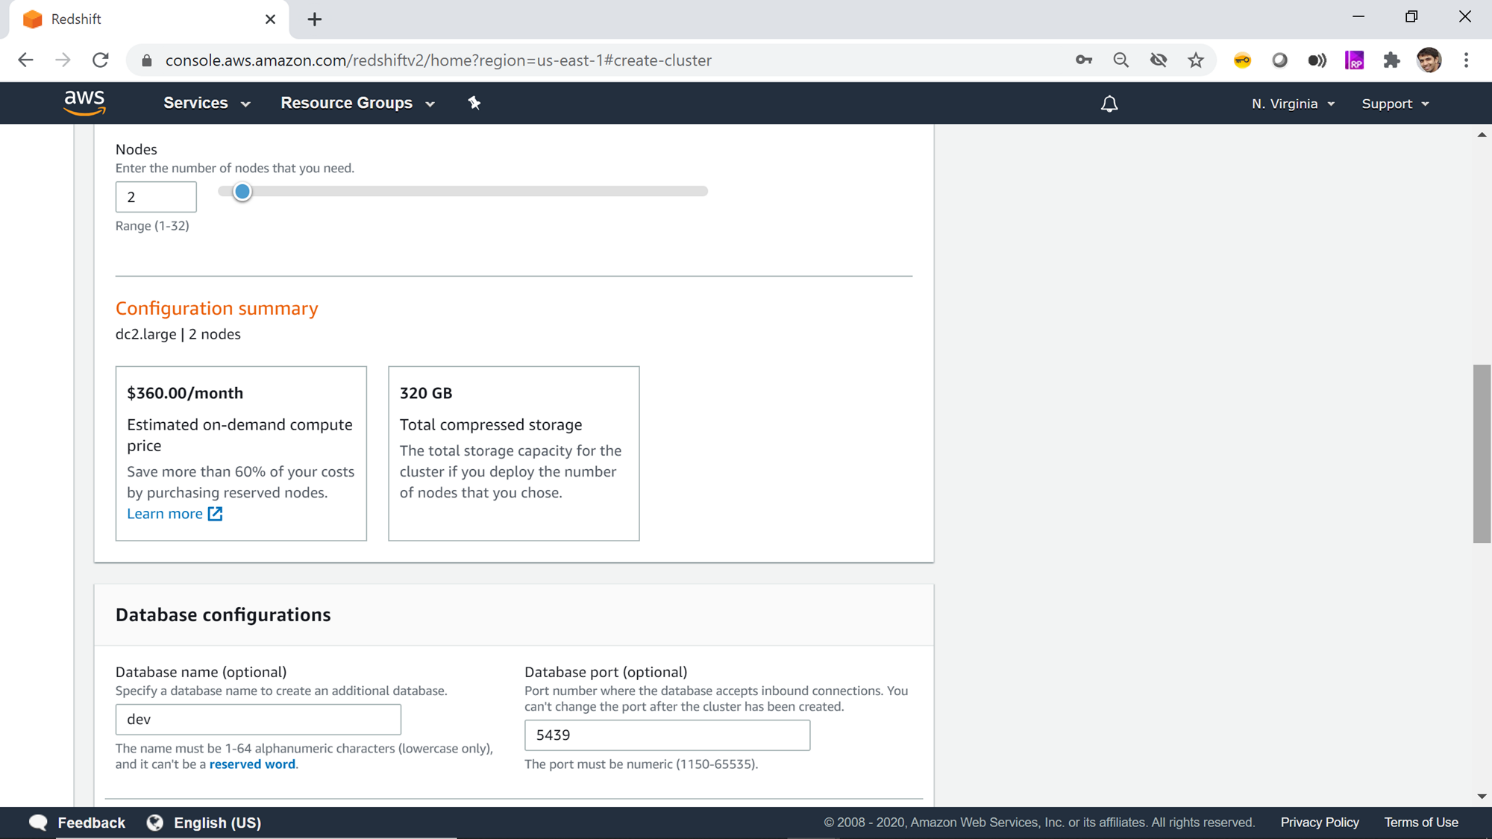Close the Redshift browser tab

pos(270,19)
